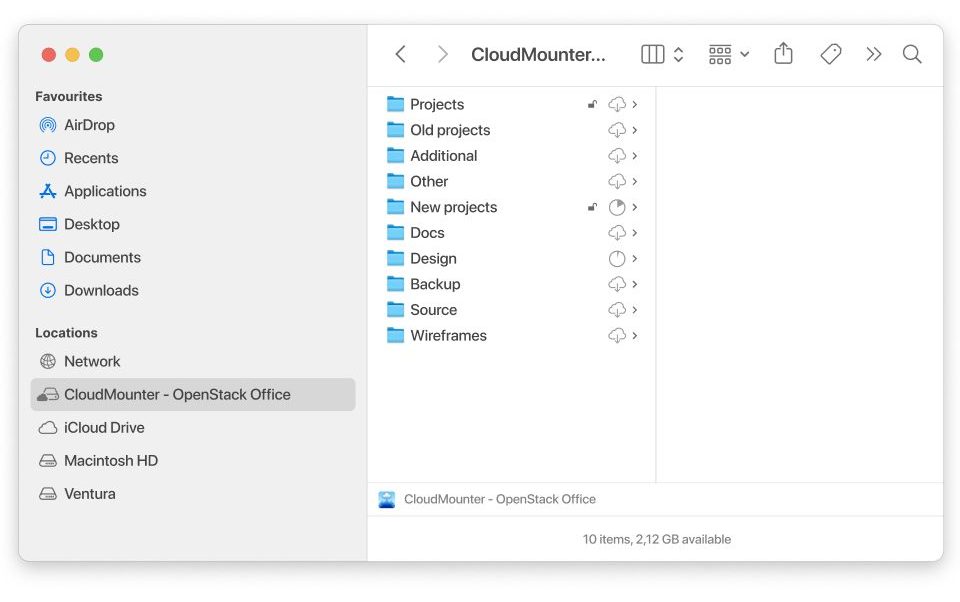This screenshot has height=602, width=960.
Task: Click the New projects folder icon
Action: (396, 207)
